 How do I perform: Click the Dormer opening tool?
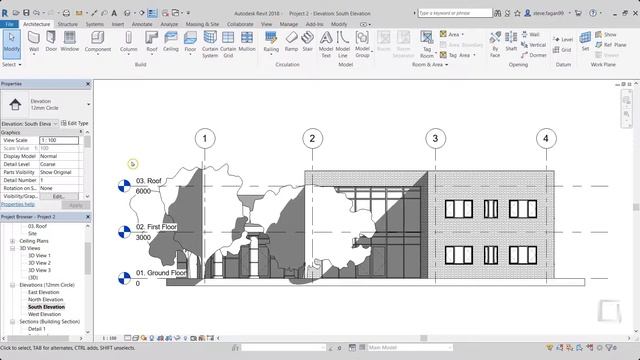[533, 55]
